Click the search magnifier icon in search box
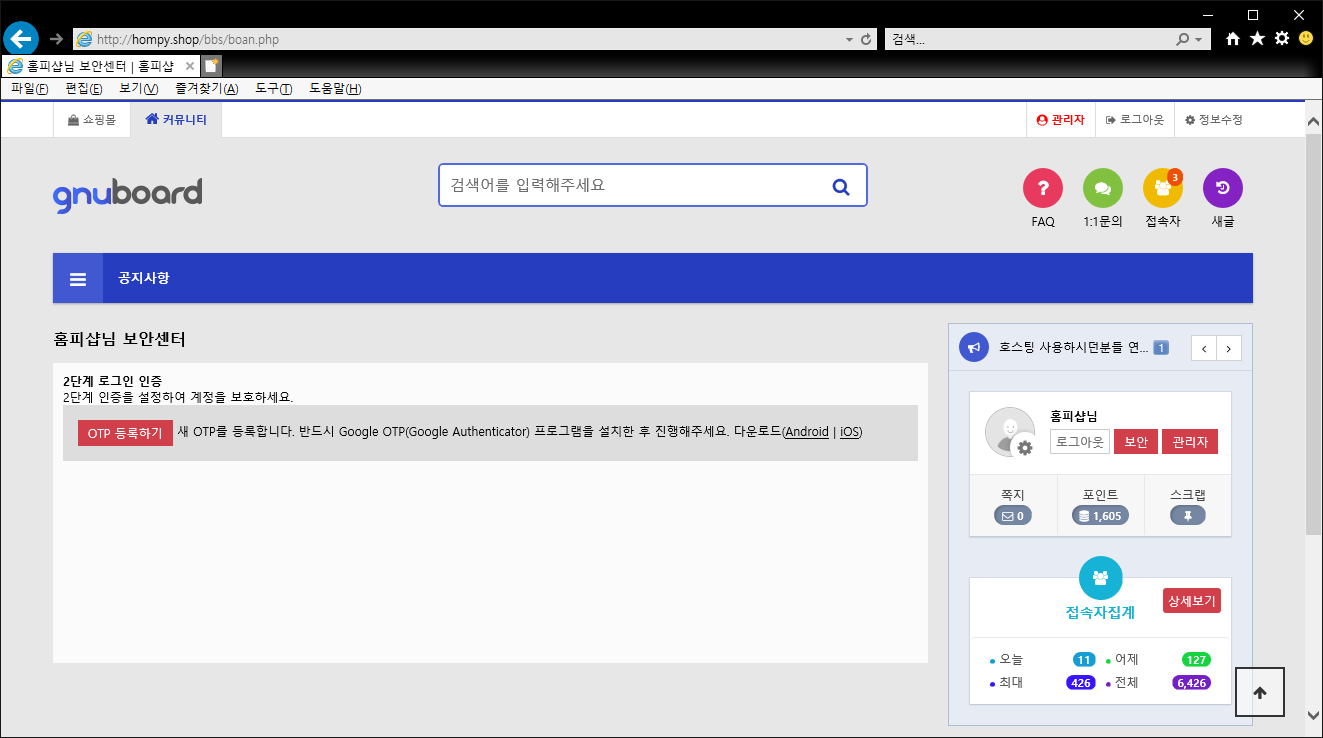This screenshot has height=738, width=1323. 840,186
